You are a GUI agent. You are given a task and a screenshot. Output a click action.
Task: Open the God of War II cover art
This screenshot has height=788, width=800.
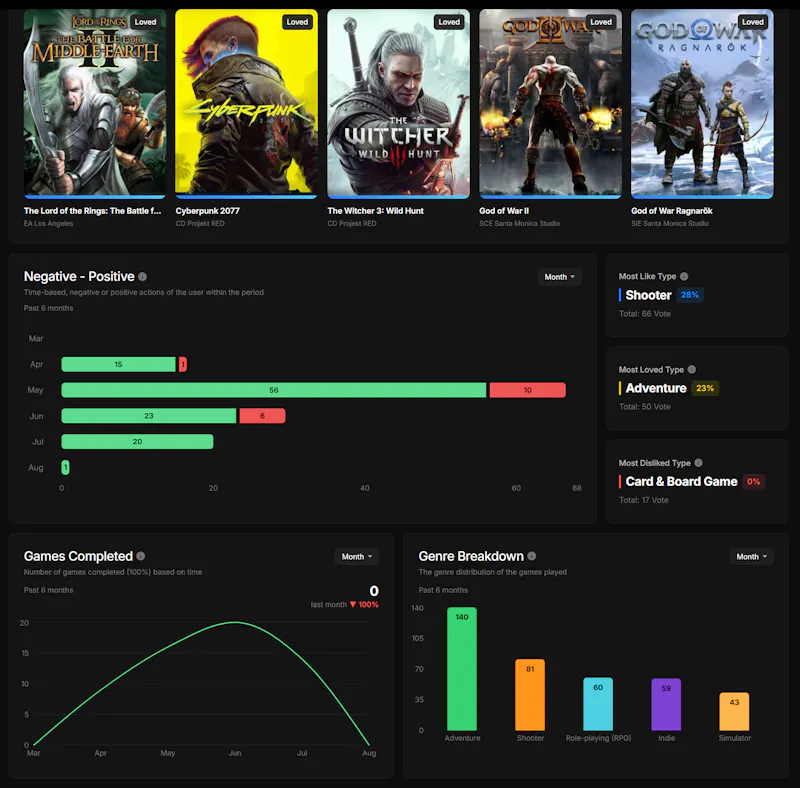point(550,104)
